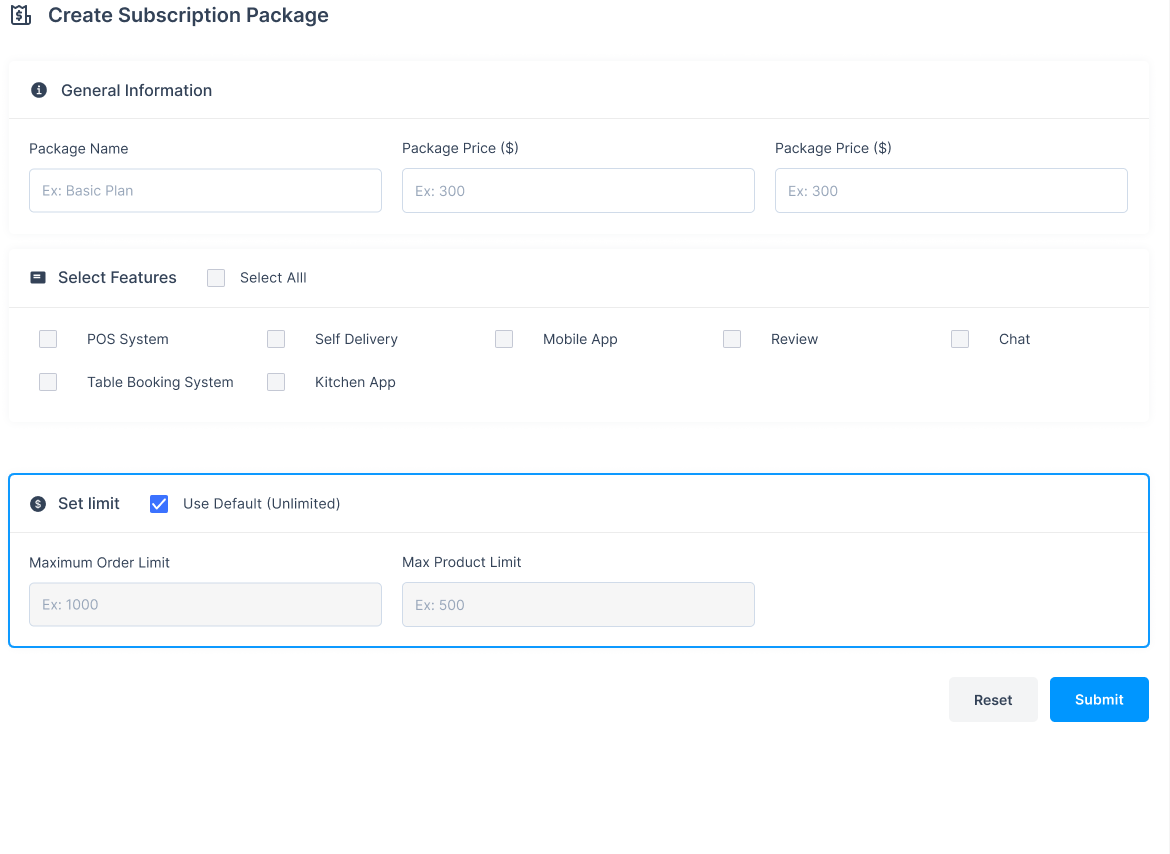Click the middle Package Price input field
1170x854 pixels.
click(578, 190)
